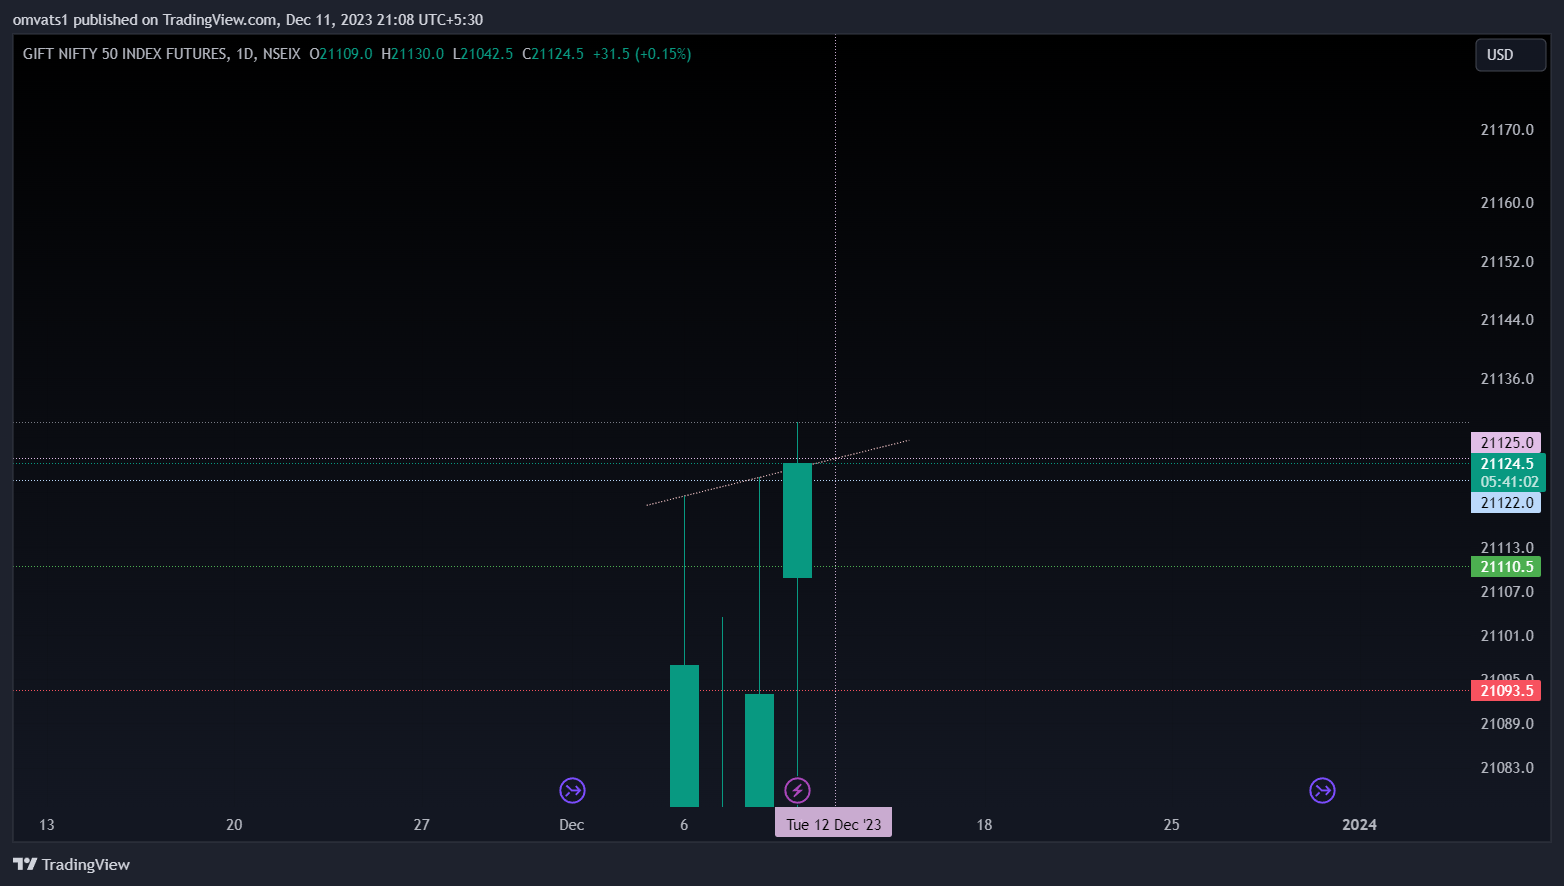This screenshot has height=886, width=1564.
Task: Open the contract rollover icon near Dec
Action: pyautogui.click(x=572, y=791)
